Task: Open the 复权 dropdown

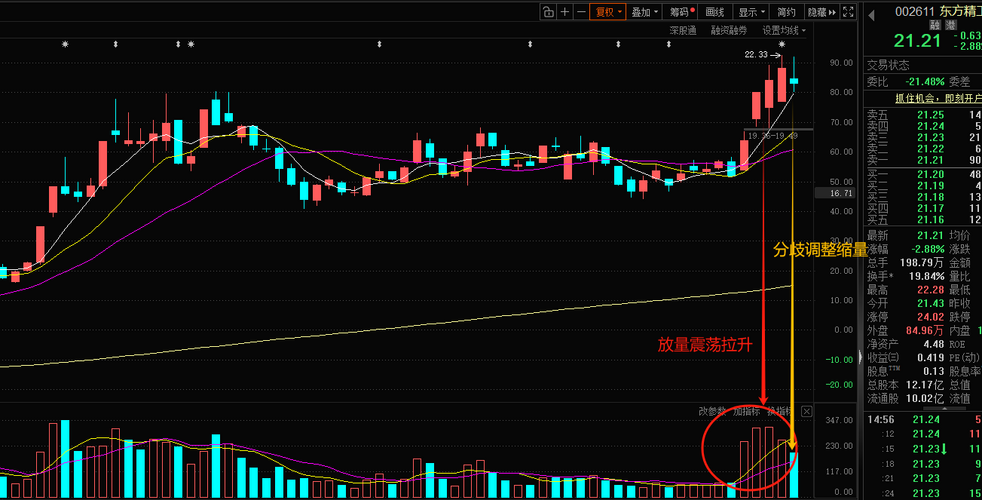Action: point(608,12)
